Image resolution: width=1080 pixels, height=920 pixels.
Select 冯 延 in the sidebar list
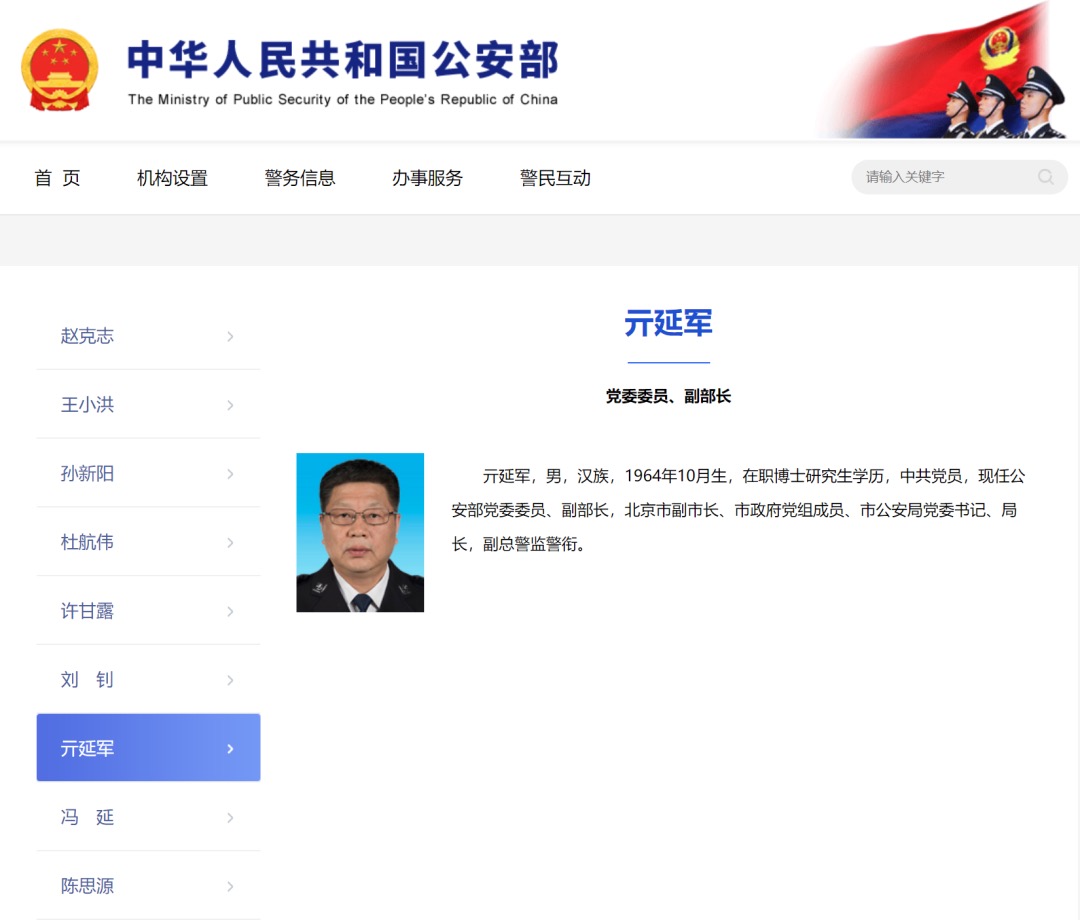[x=148, y=817]
